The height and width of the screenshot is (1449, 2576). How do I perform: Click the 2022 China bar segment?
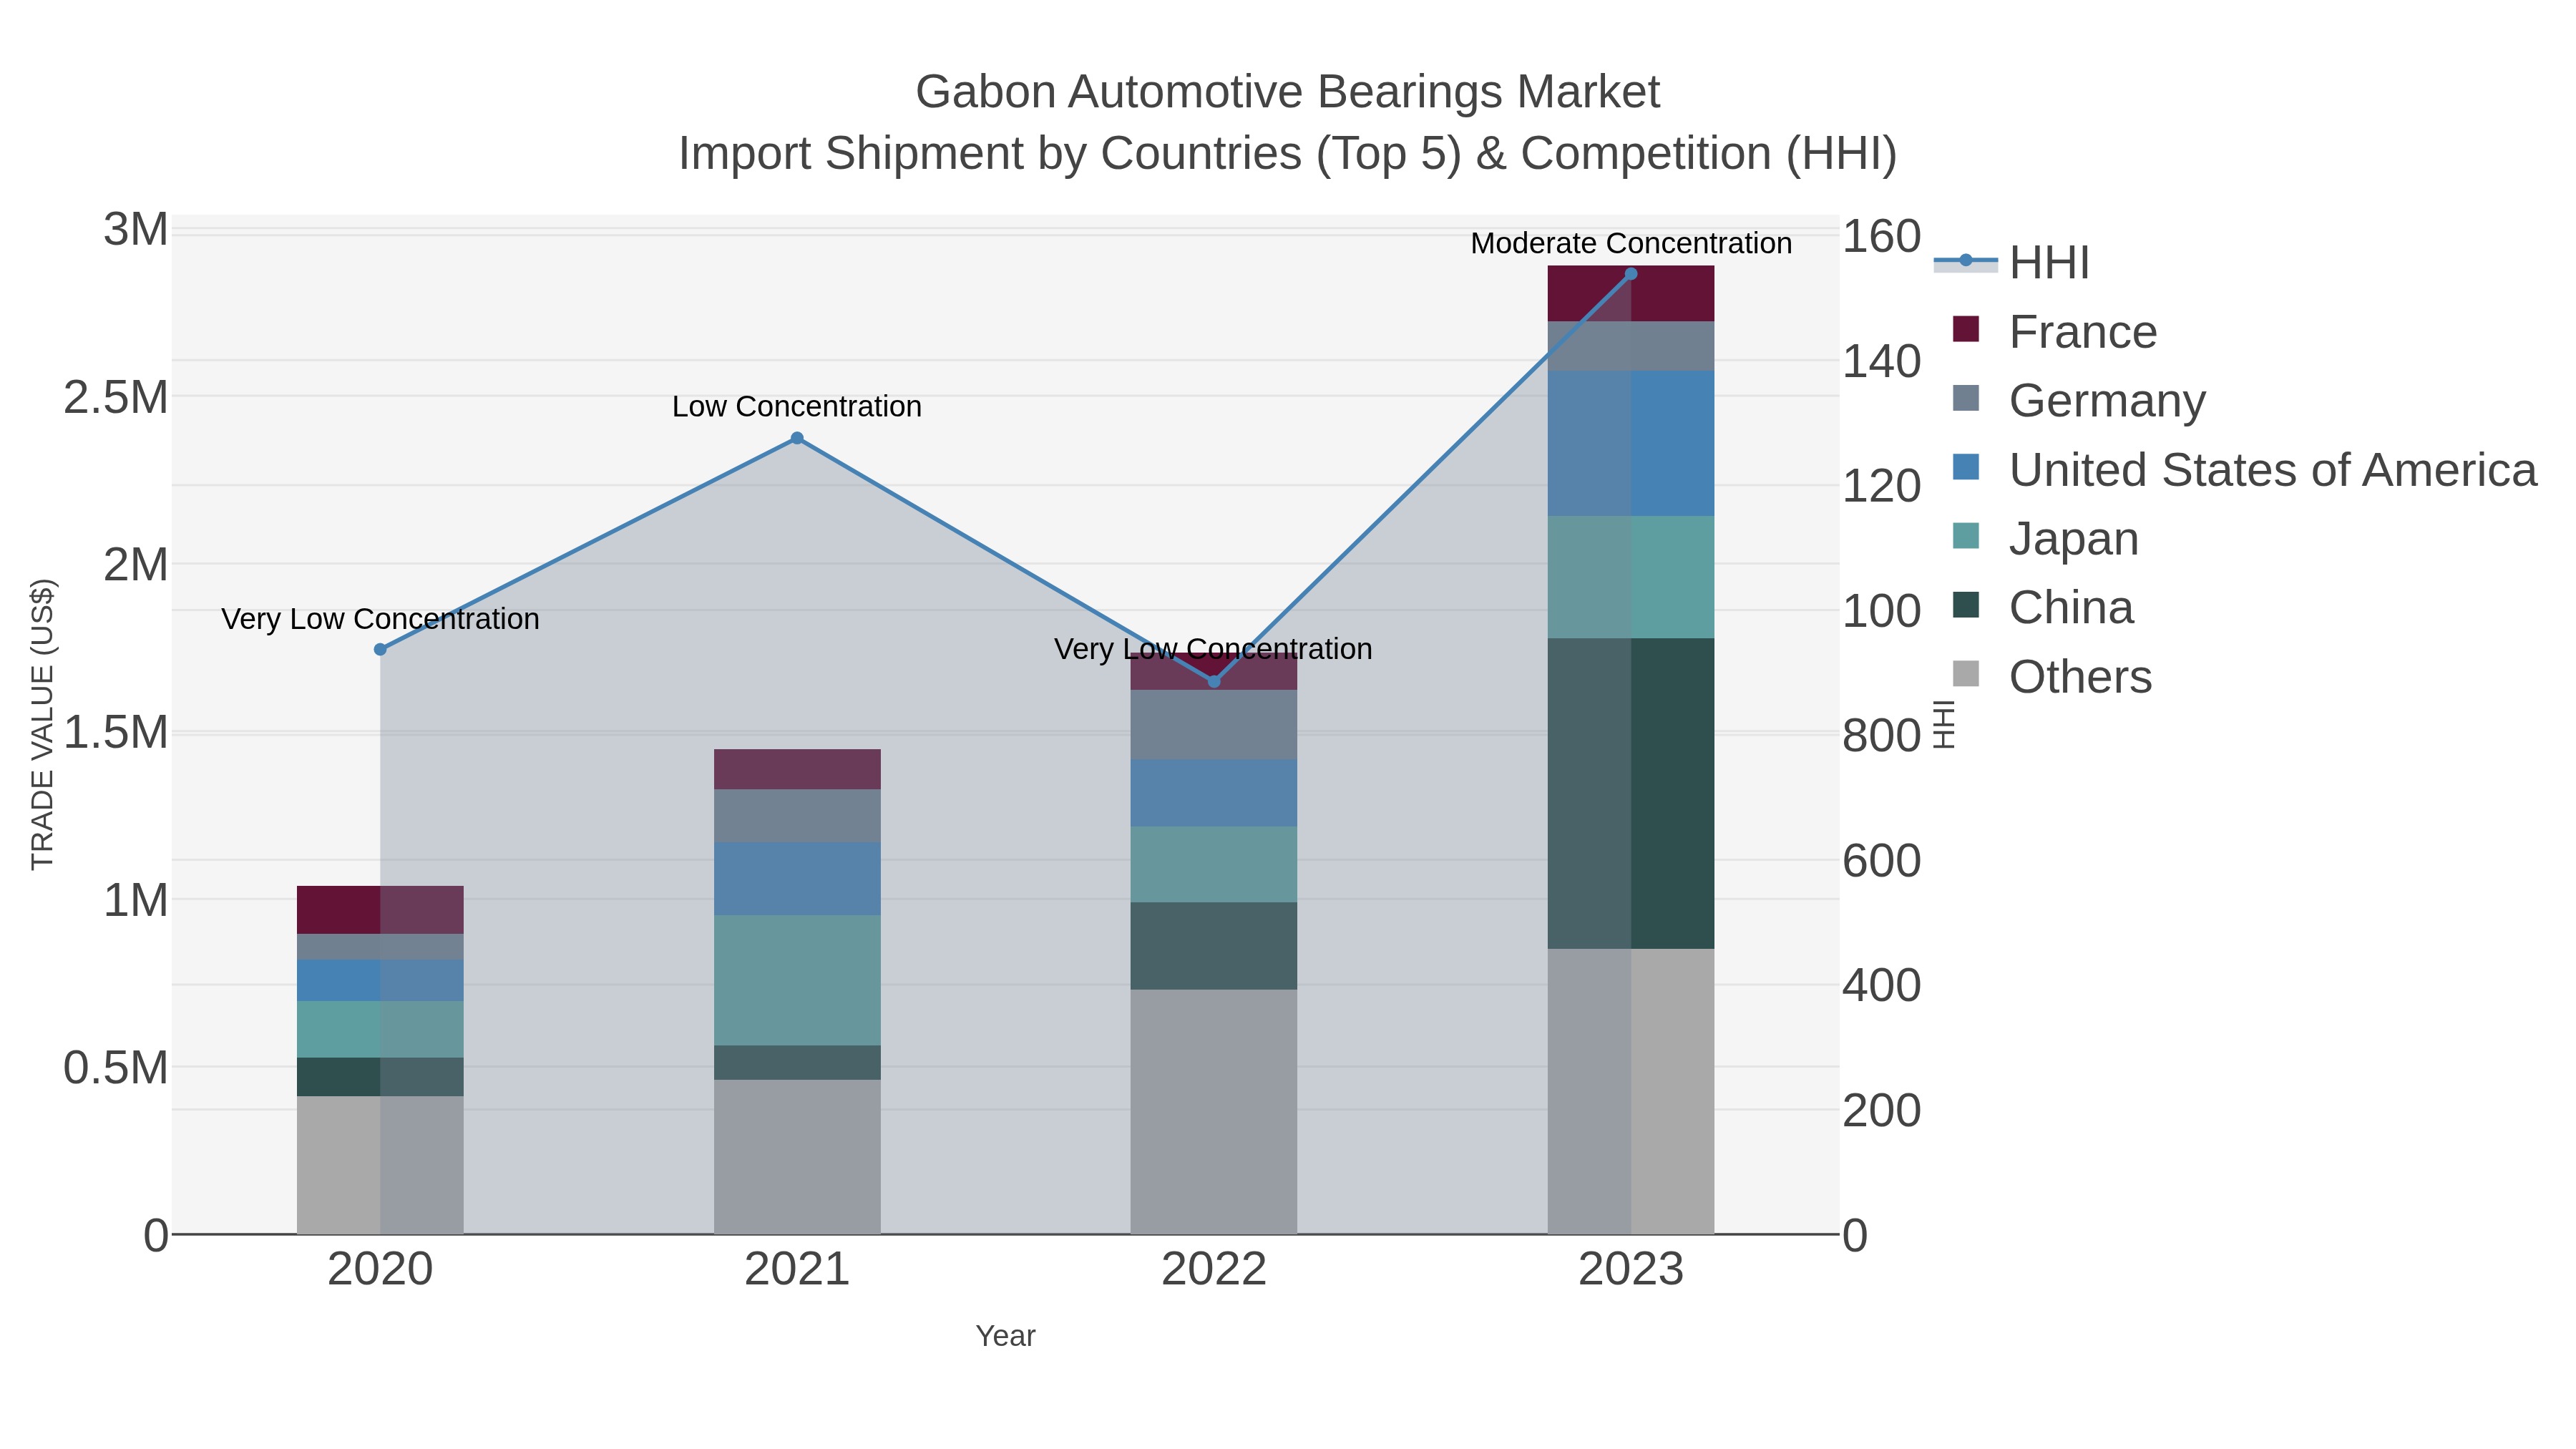point(1214,946)
